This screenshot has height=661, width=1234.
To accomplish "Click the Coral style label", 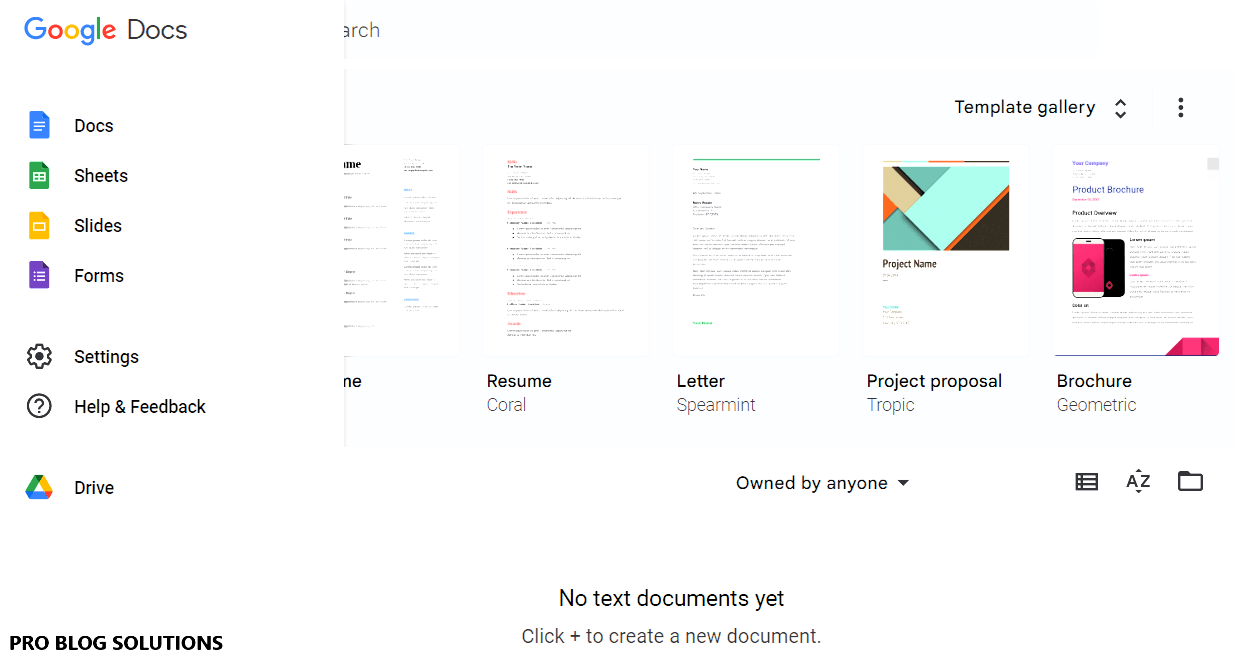I will 506,405.
